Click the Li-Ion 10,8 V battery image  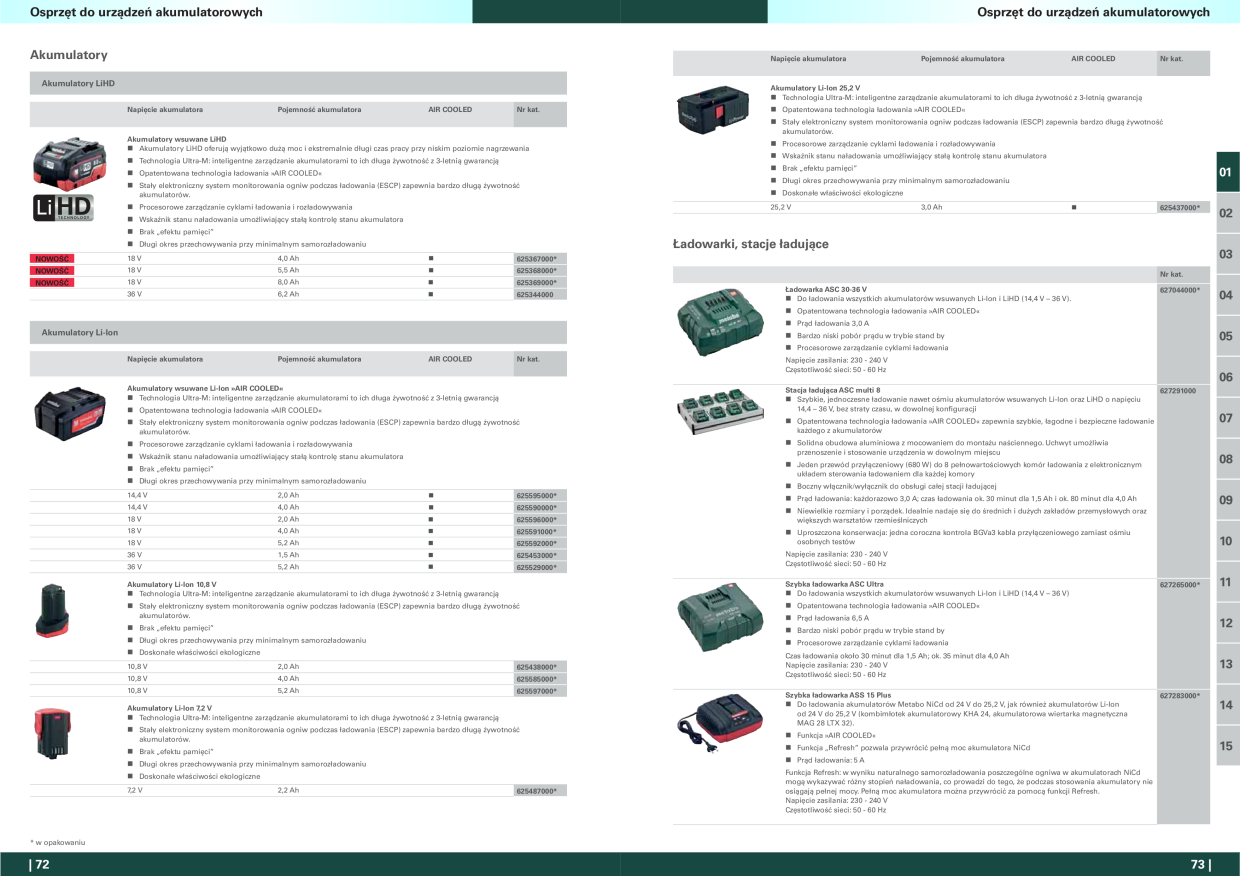pyautogui.click(x=51, y=609)
